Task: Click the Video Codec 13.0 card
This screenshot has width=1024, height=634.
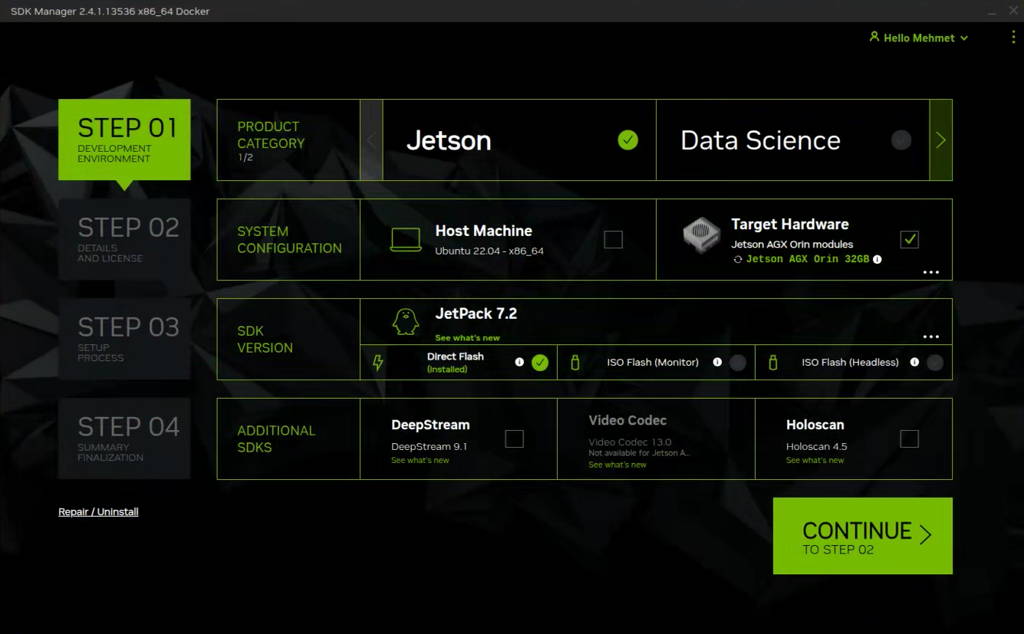Action: (656, 439)
